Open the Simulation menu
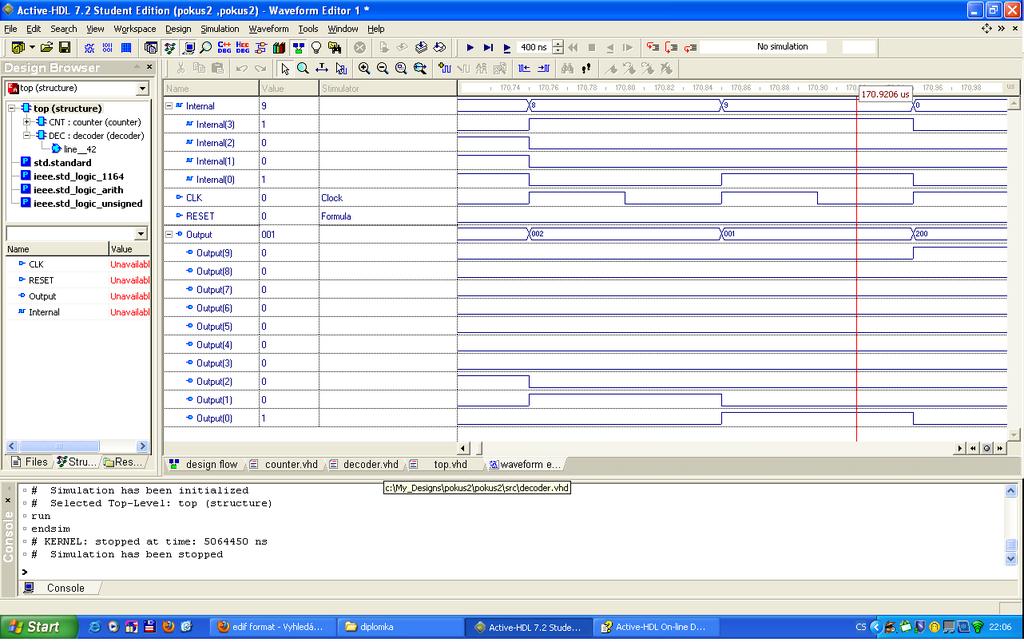The width and height of the screenshot is (1024, 642). (x=219, y=29)
